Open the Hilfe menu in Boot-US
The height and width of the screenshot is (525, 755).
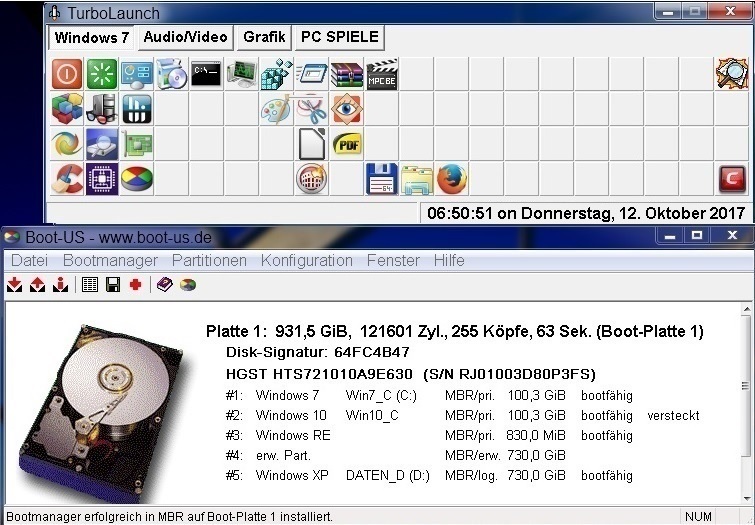pyautogui.click(x=449, y=261)
